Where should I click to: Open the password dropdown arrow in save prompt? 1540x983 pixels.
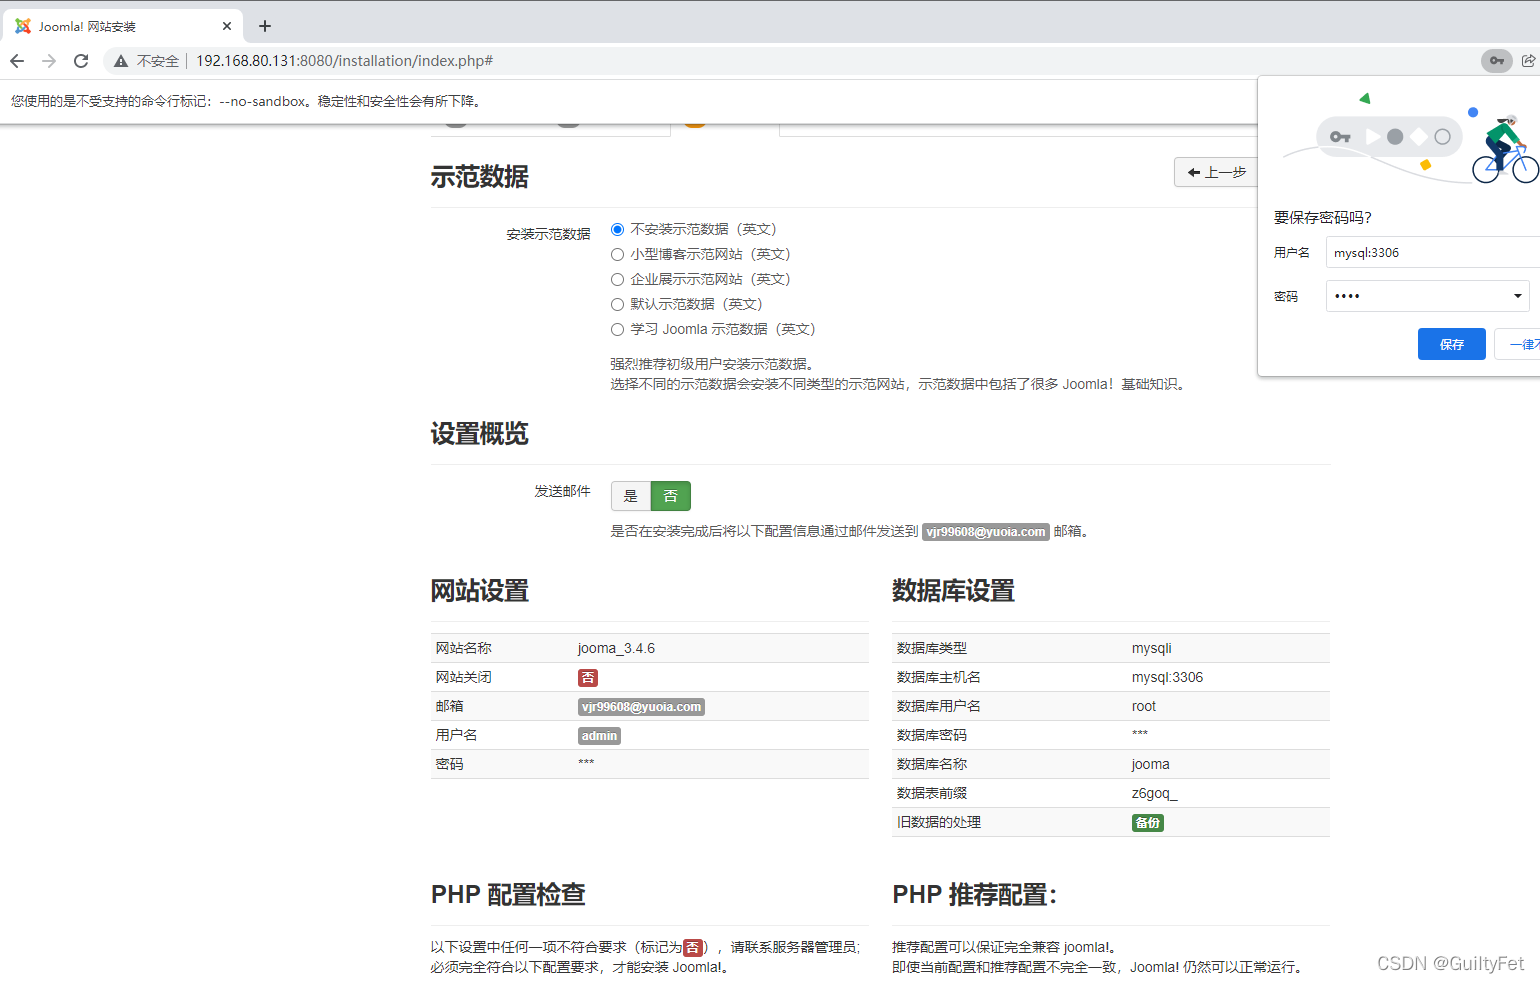pos(1518,296)
